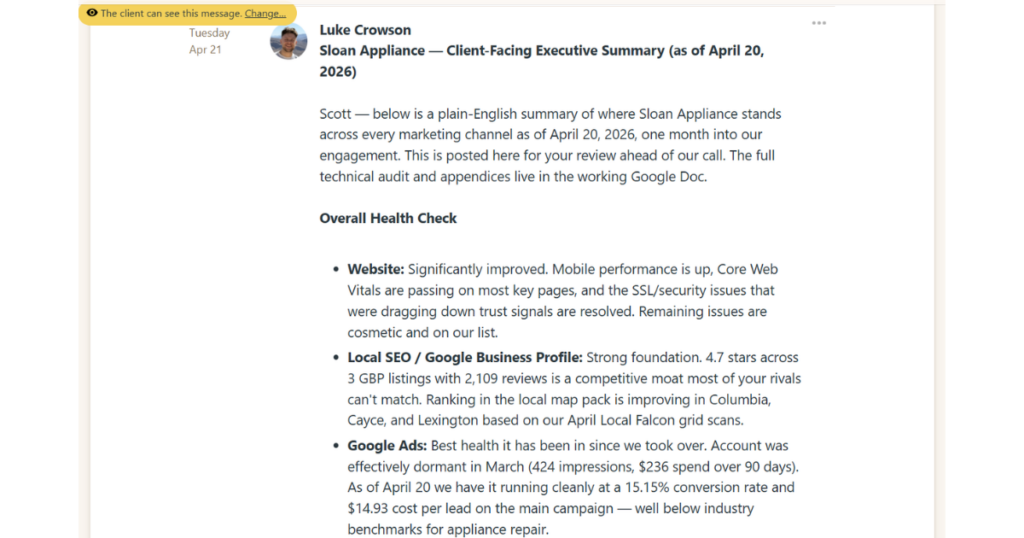Screen dimensions: 1024x538
Task: Click 'The client can see this message' banner
Action: coord(171,13)
